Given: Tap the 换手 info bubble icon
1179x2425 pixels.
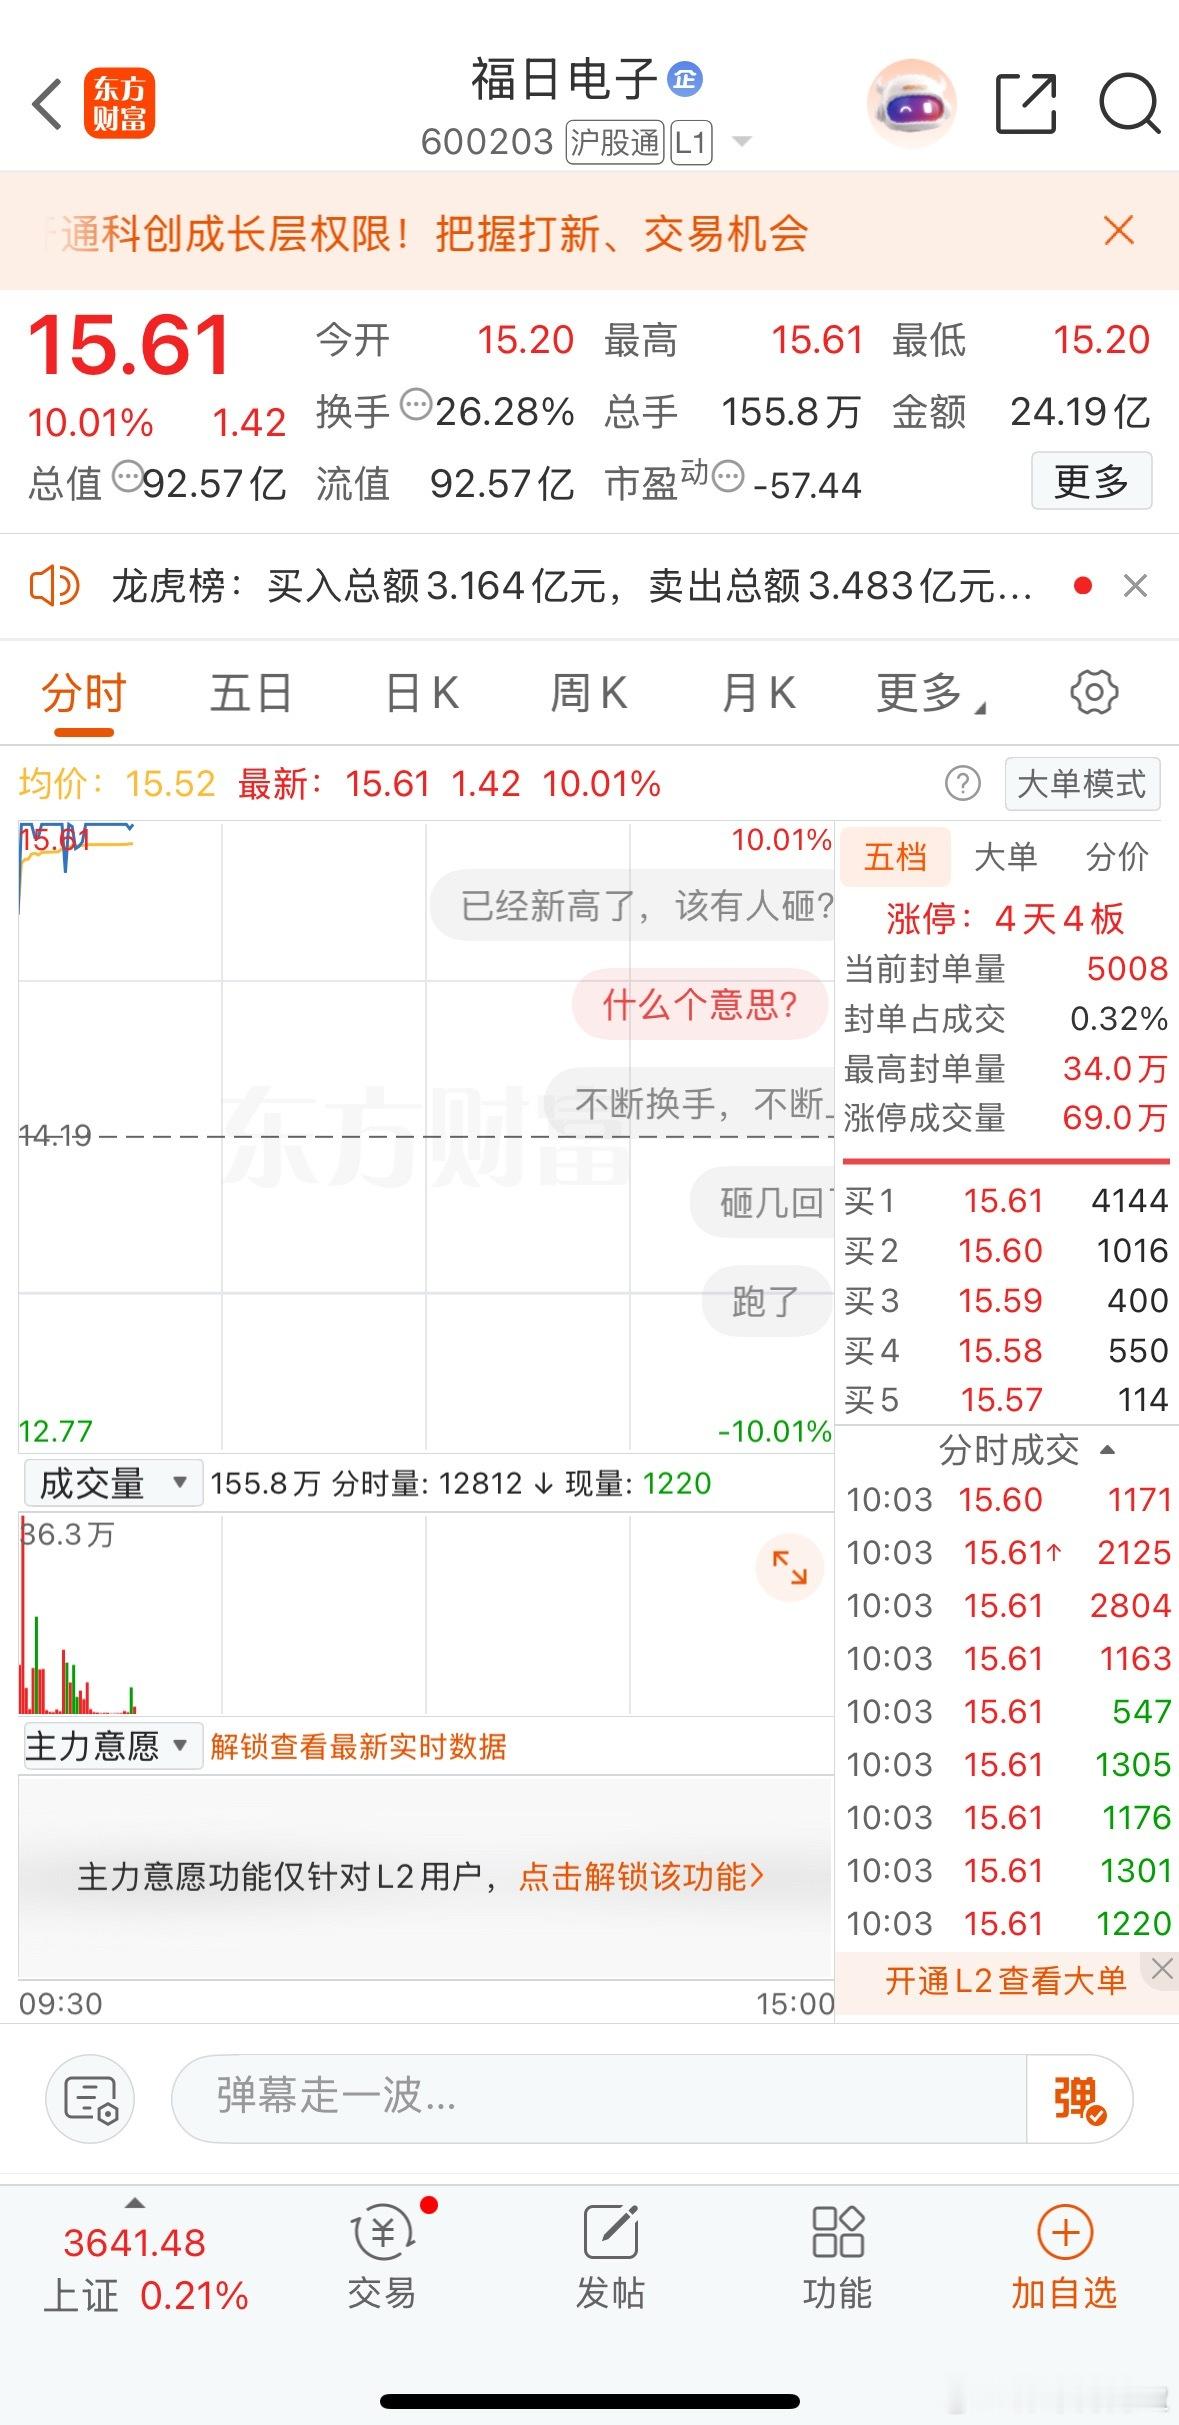Looking at the screenshot, I should click(416, 405).
